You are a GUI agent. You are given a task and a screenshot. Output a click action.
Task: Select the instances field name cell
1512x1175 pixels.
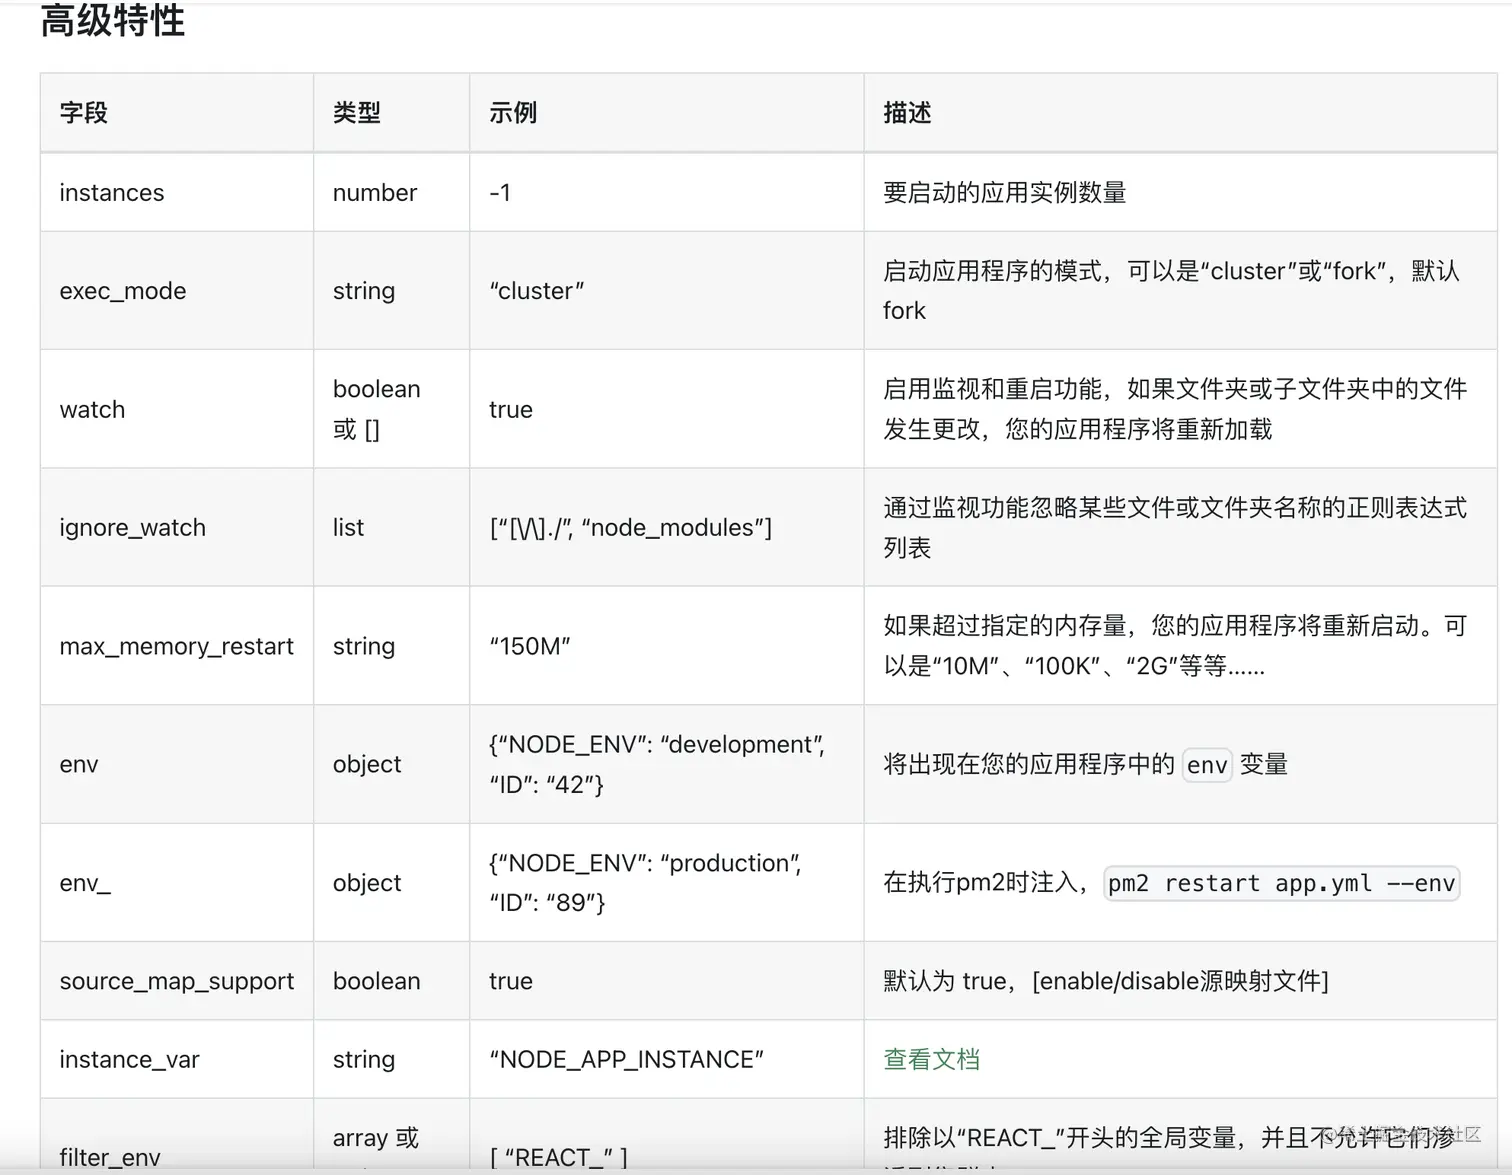pyautogui.click(x=111, y=192)
